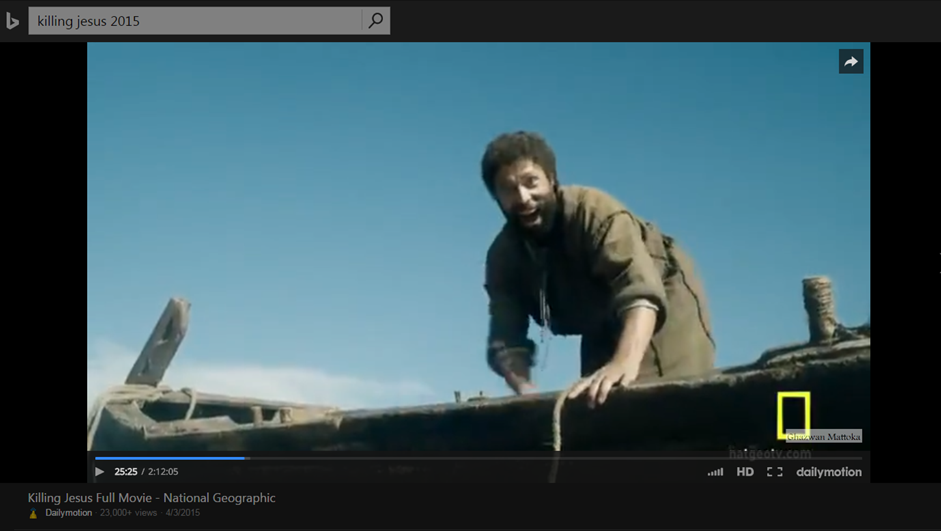Click the 2:12:05 total duration text
Screen dimensions: 941x531
tap(163, 472)
